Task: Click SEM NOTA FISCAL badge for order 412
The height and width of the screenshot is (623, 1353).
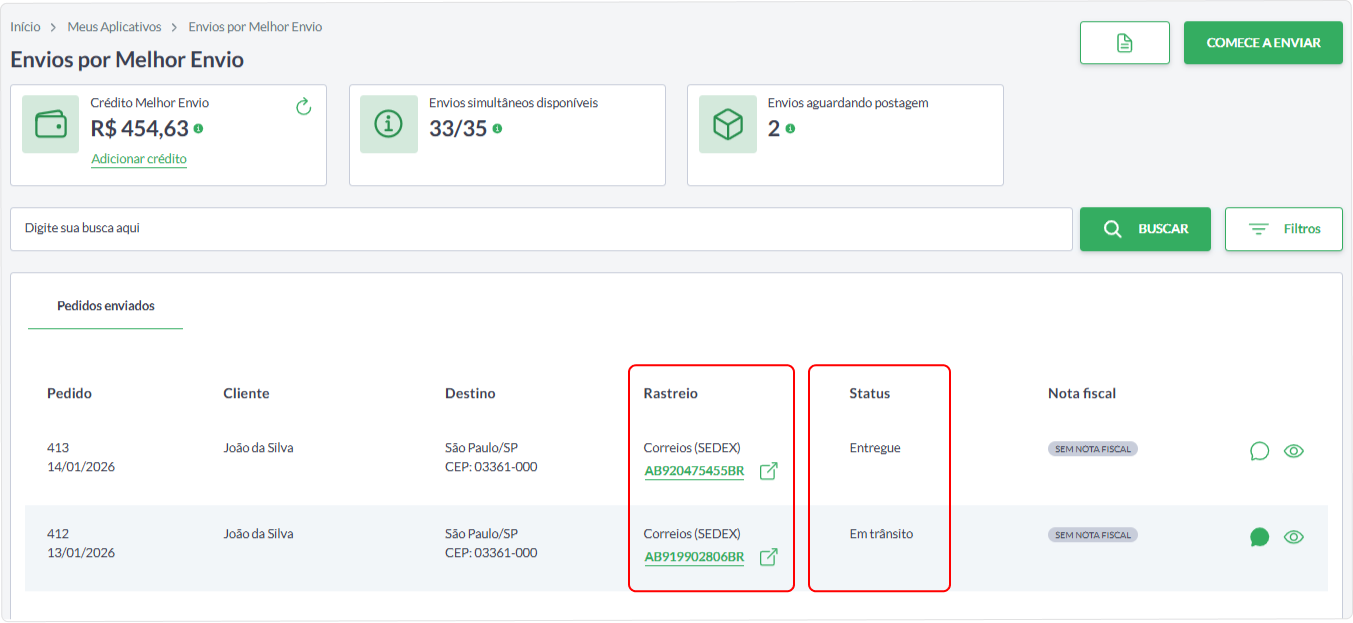Action: pyautogui.click(x=1093, y=535)
